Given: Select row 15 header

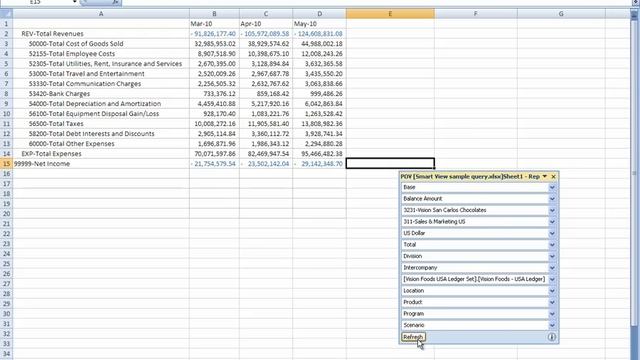Looking at the screenshot, I should click(6, 164).
